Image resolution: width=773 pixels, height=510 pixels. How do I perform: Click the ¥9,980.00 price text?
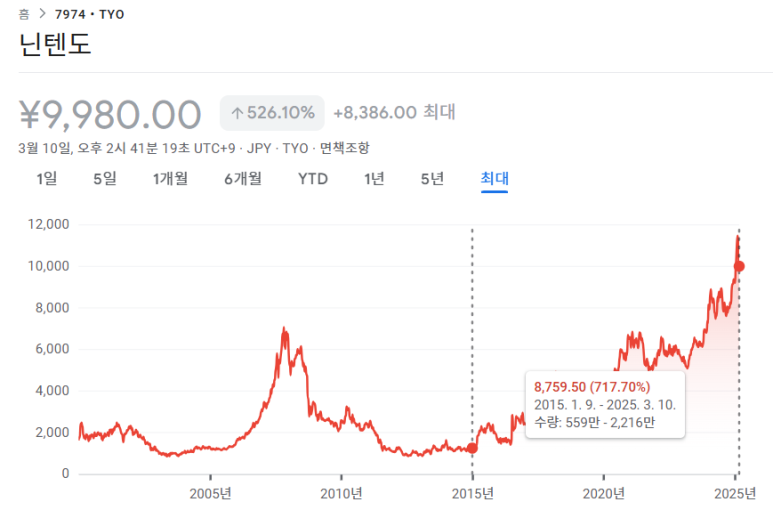[x=110, y=115]
